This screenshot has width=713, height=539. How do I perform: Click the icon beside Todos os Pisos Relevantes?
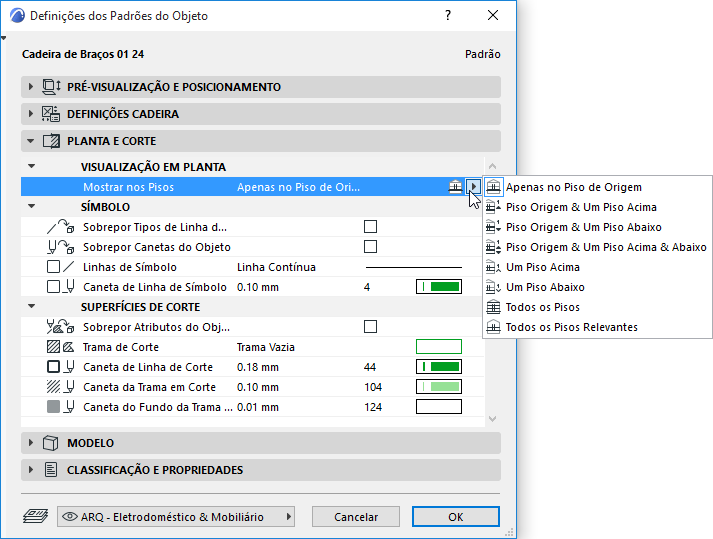point(493,327)
